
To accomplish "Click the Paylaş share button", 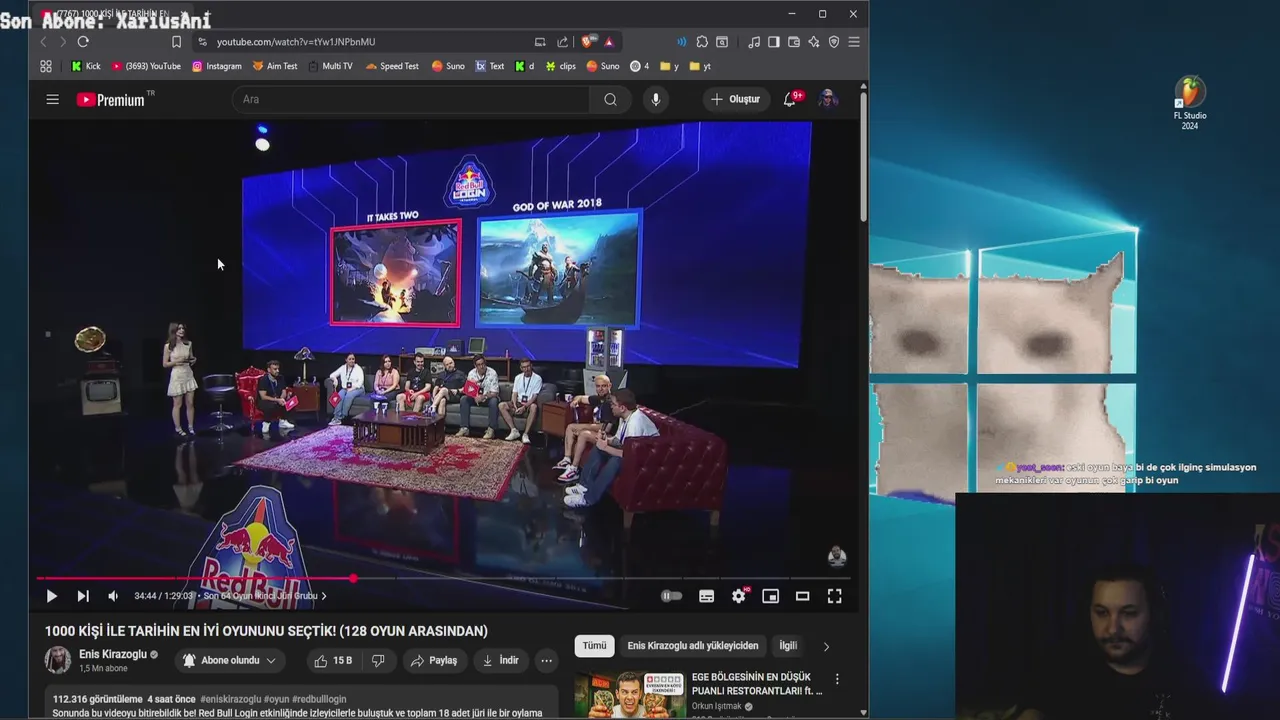I will click(x=434, y=661).
